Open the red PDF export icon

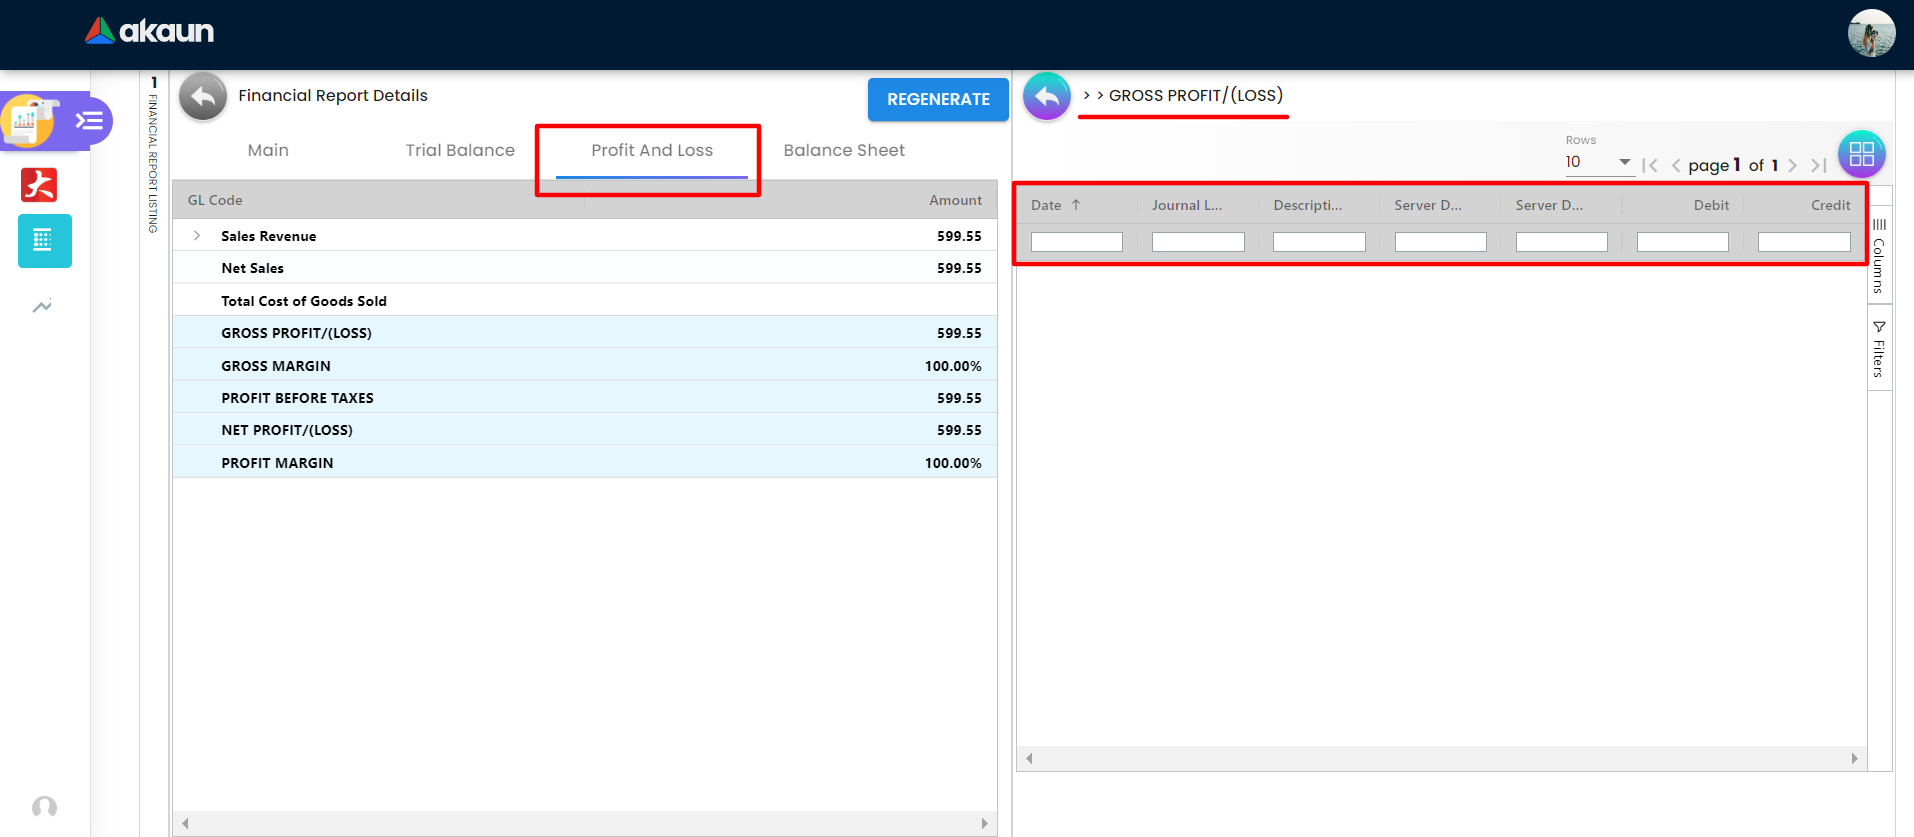point(39,185)
